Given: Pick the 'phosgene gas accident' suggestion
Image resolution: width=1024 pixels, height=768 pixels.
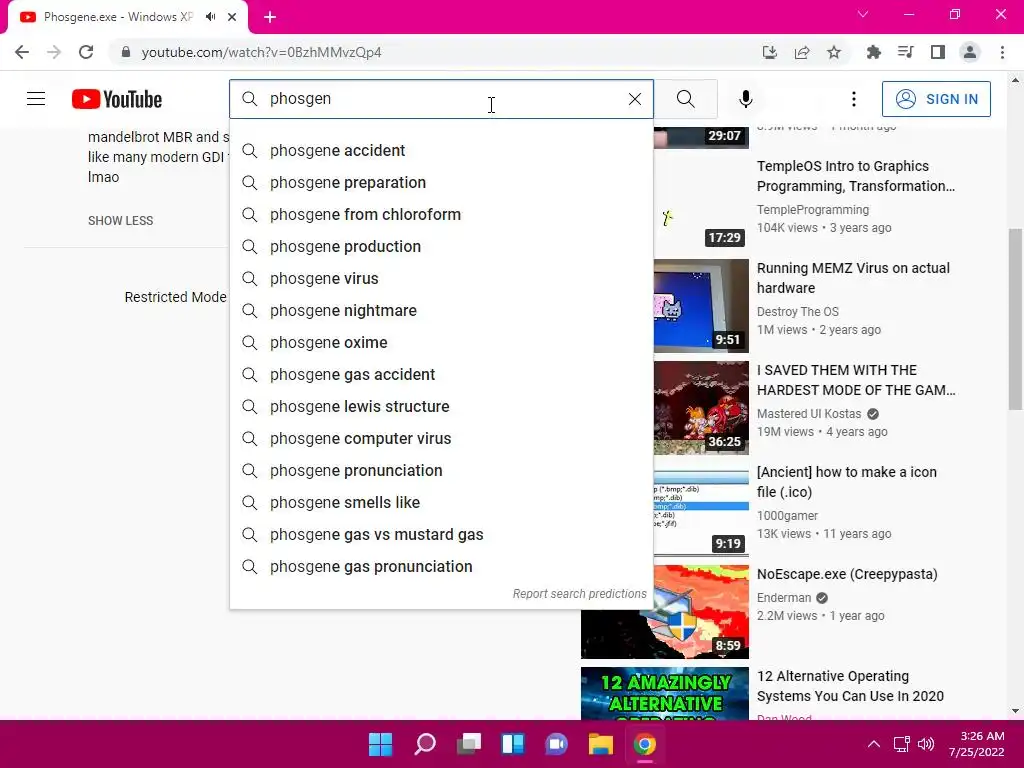Looking at the screenshot, I should coord(441,374).
